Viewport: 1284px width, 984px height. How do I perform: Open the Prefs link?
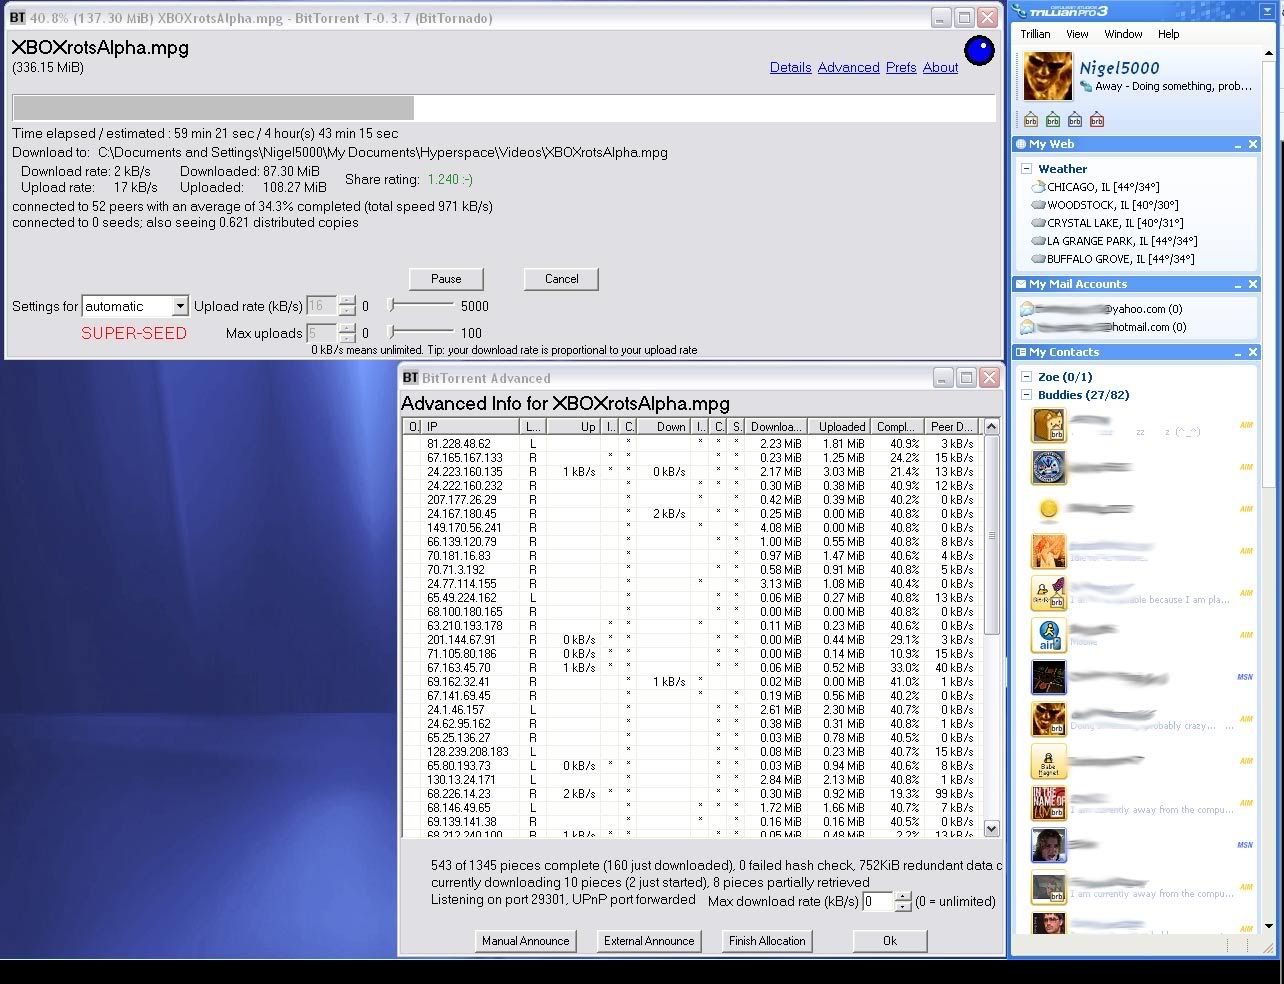[x=901, y=67]
